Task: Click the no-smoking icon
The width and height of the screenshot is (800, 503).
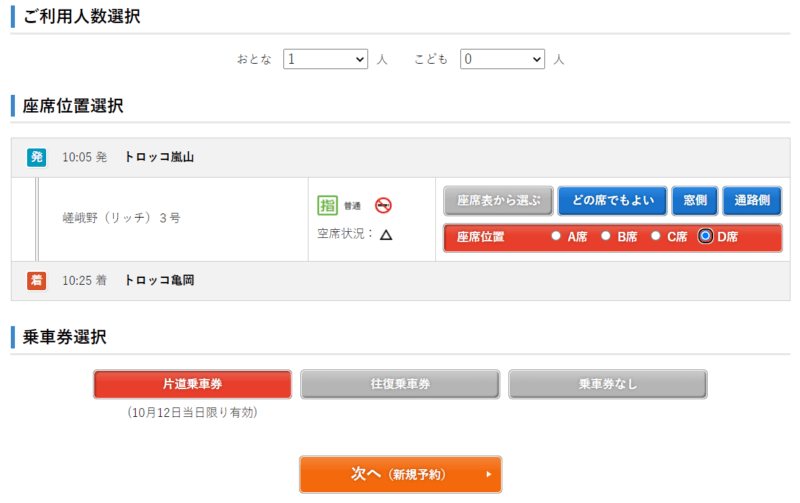Action: [x=383, y=206]
